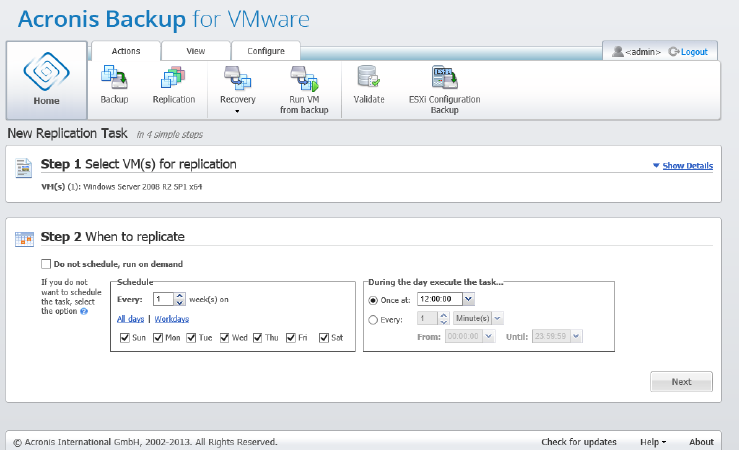The height and width of the screenshot is (450, 739).
Task: Open the schedule help question mark
Action: tap(84, 311)
